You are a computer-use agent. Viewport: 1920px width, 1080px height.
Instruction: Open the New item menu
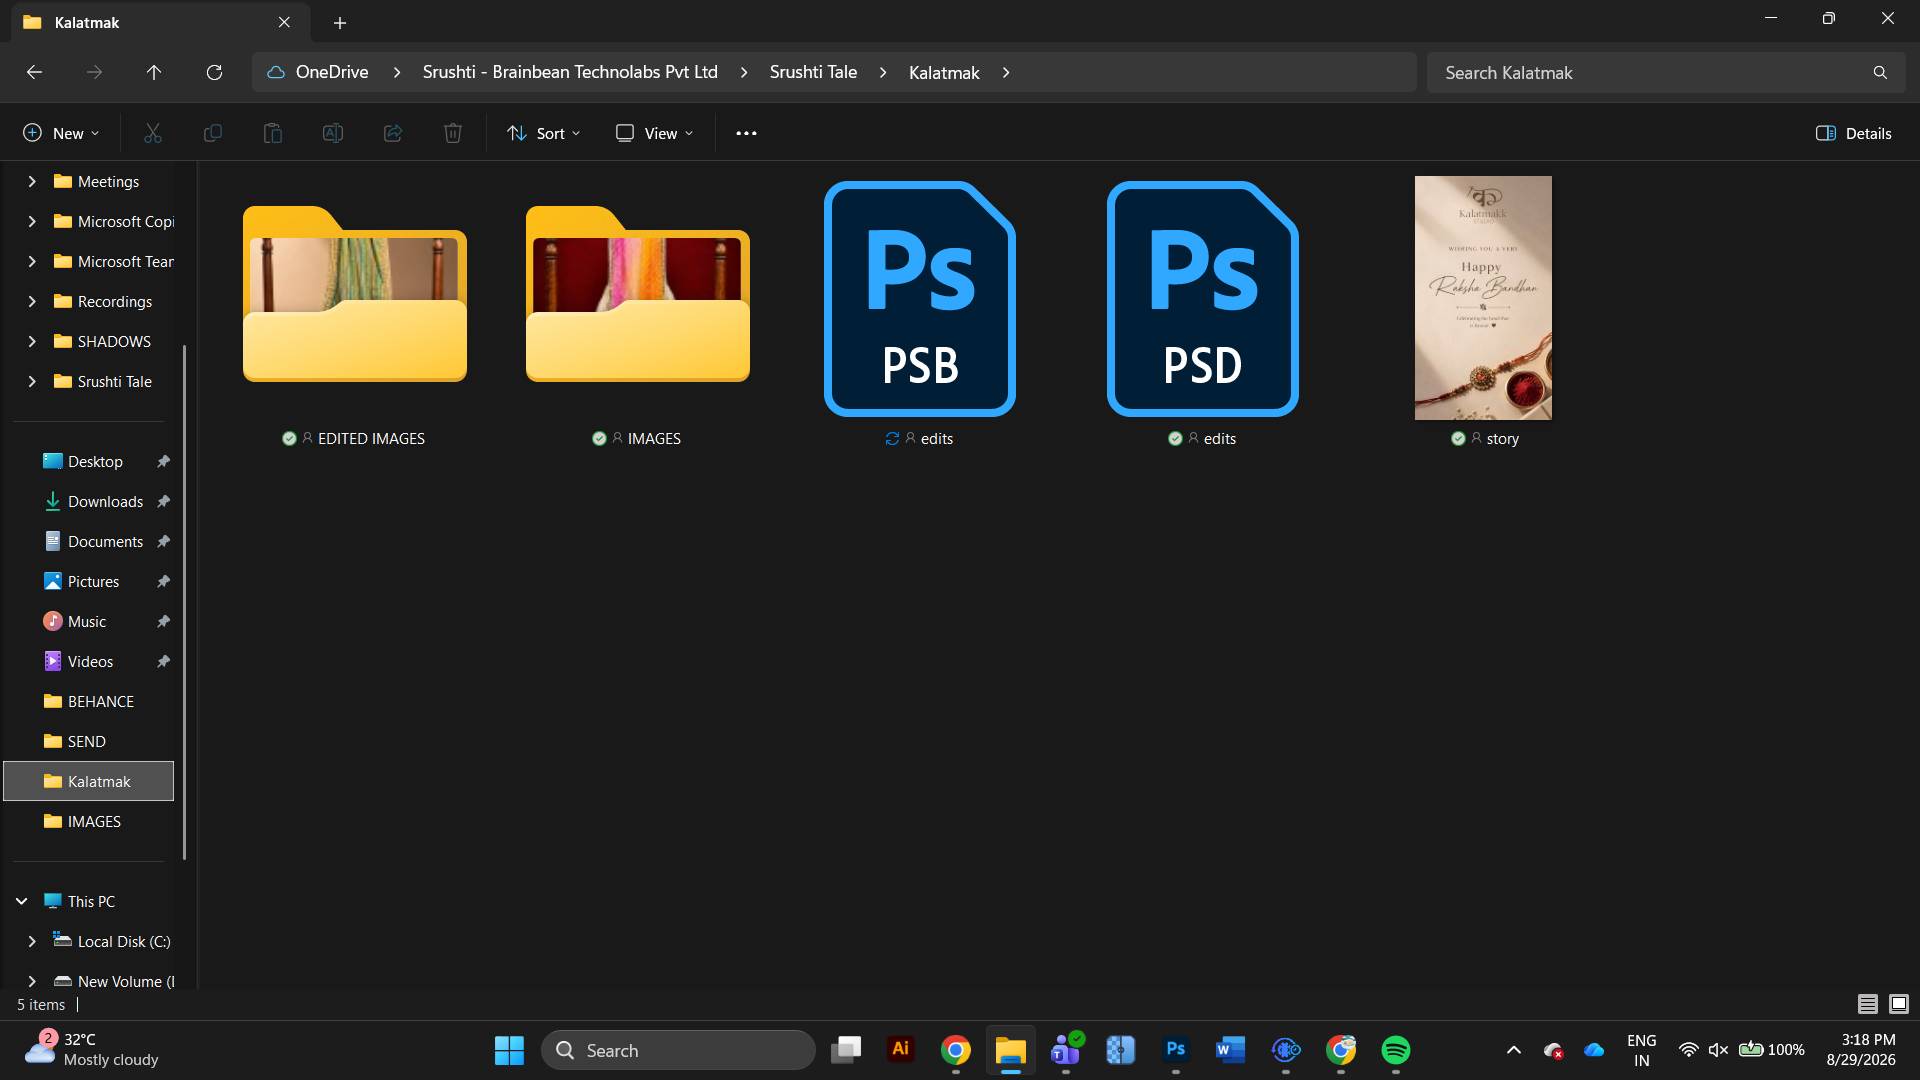click(61, 133)
